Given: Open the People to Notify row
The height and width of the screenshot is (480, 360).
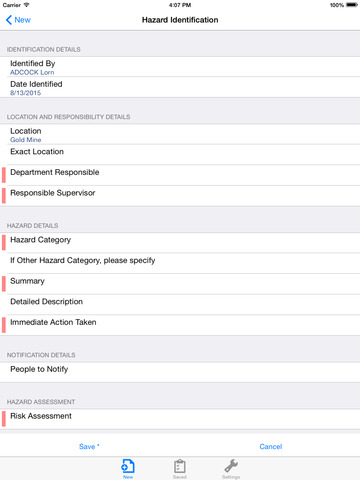Looking at the screenshot, I should [x=180, y=373].
